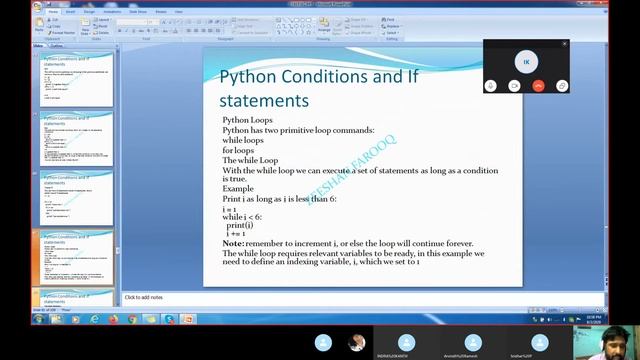Image resolution: width=640 pixels, height=360 pixels.
Task: Close the call overlay window
Action: [564, 44]
